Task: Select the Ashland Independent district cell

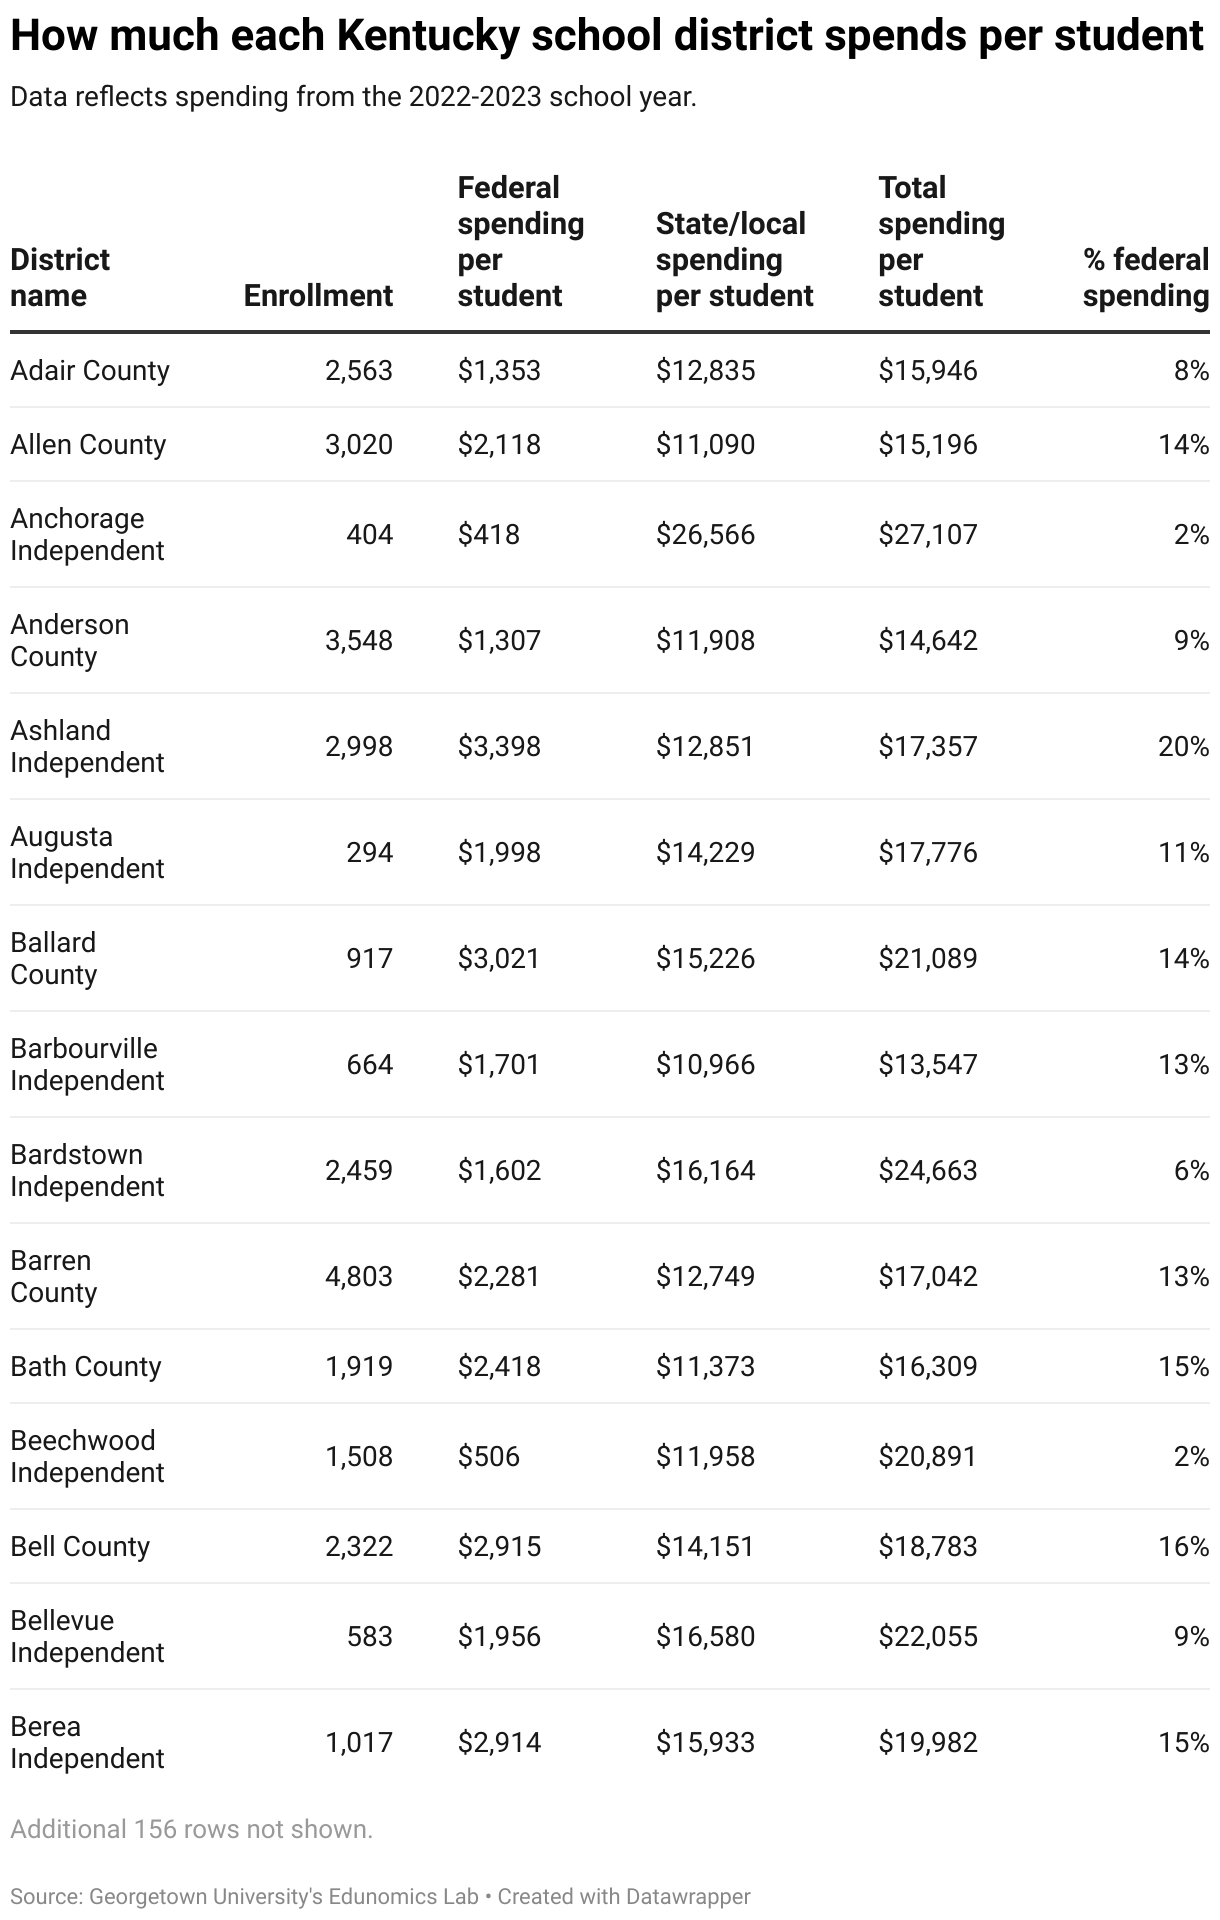Action: click(87, 746)
